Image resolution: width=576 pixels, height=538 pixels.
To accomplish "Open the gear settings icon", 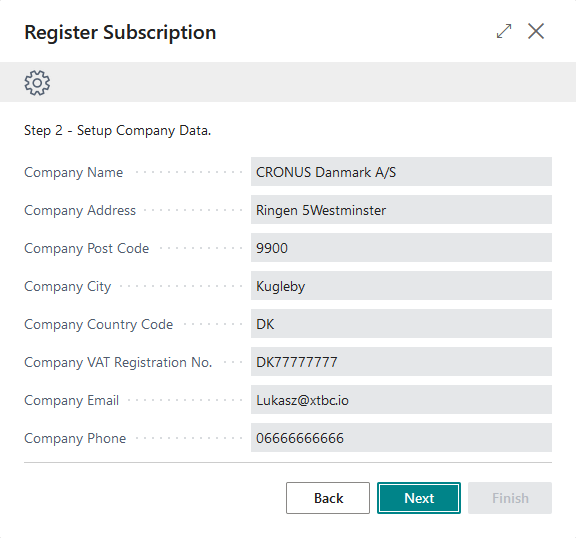I will tap(37, 83).
